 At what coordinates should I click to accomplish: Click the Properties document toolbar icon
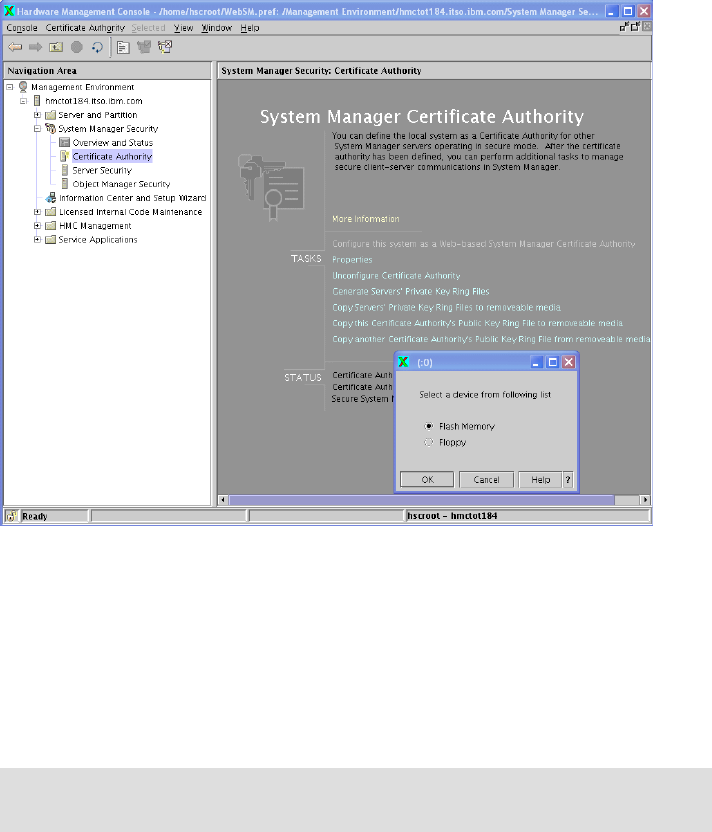(x=123, y=48)
